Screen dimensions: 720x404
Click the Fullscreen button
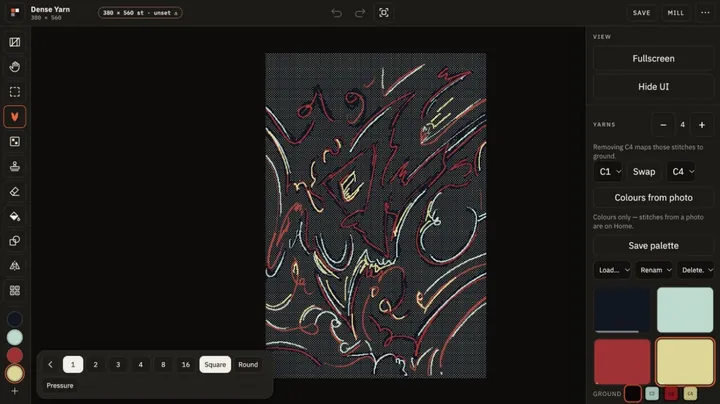pyautogui.click(x=653, y=58)
